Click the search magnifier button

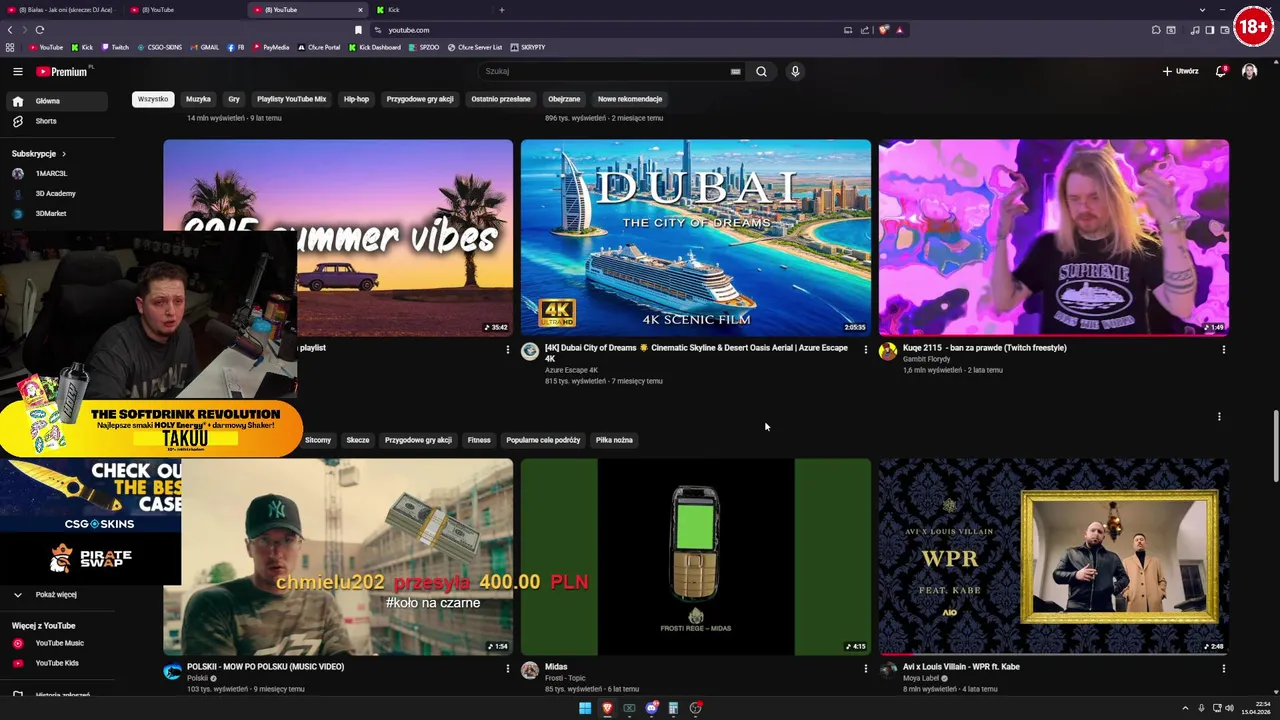point(761,71)
